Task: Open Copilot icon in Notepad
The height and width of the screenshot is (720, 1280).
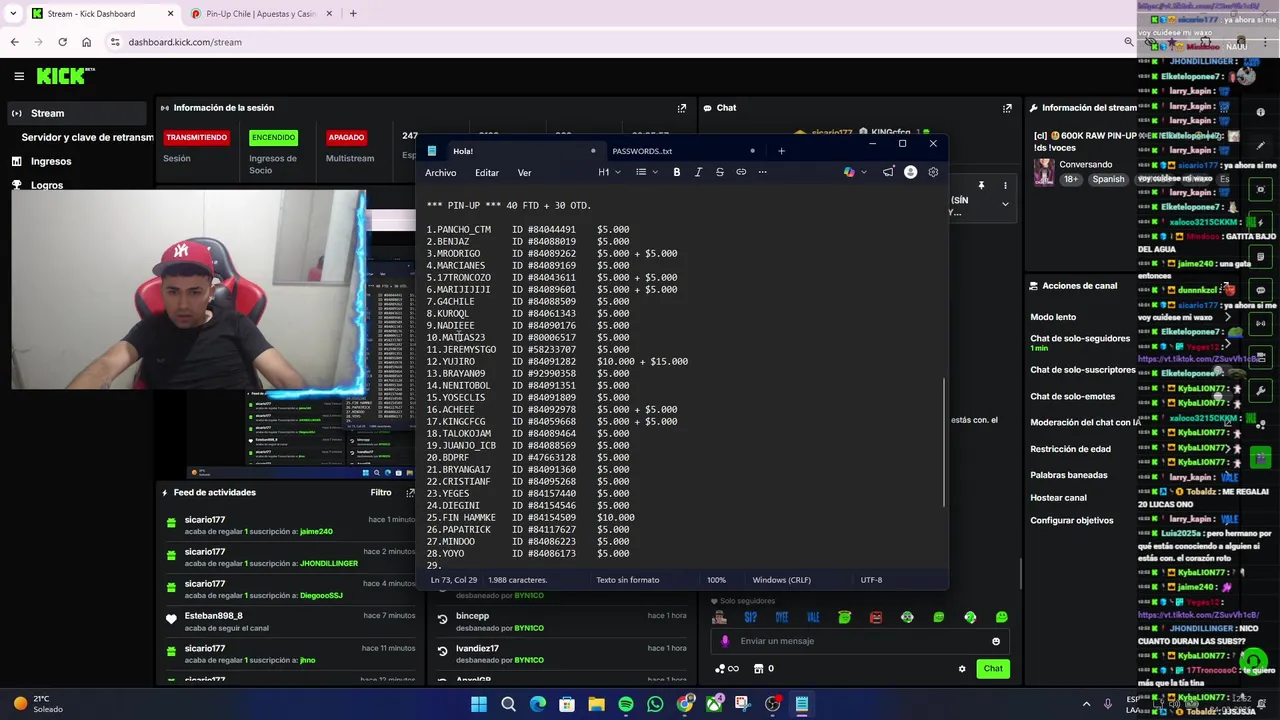Action: pos(849,172)
